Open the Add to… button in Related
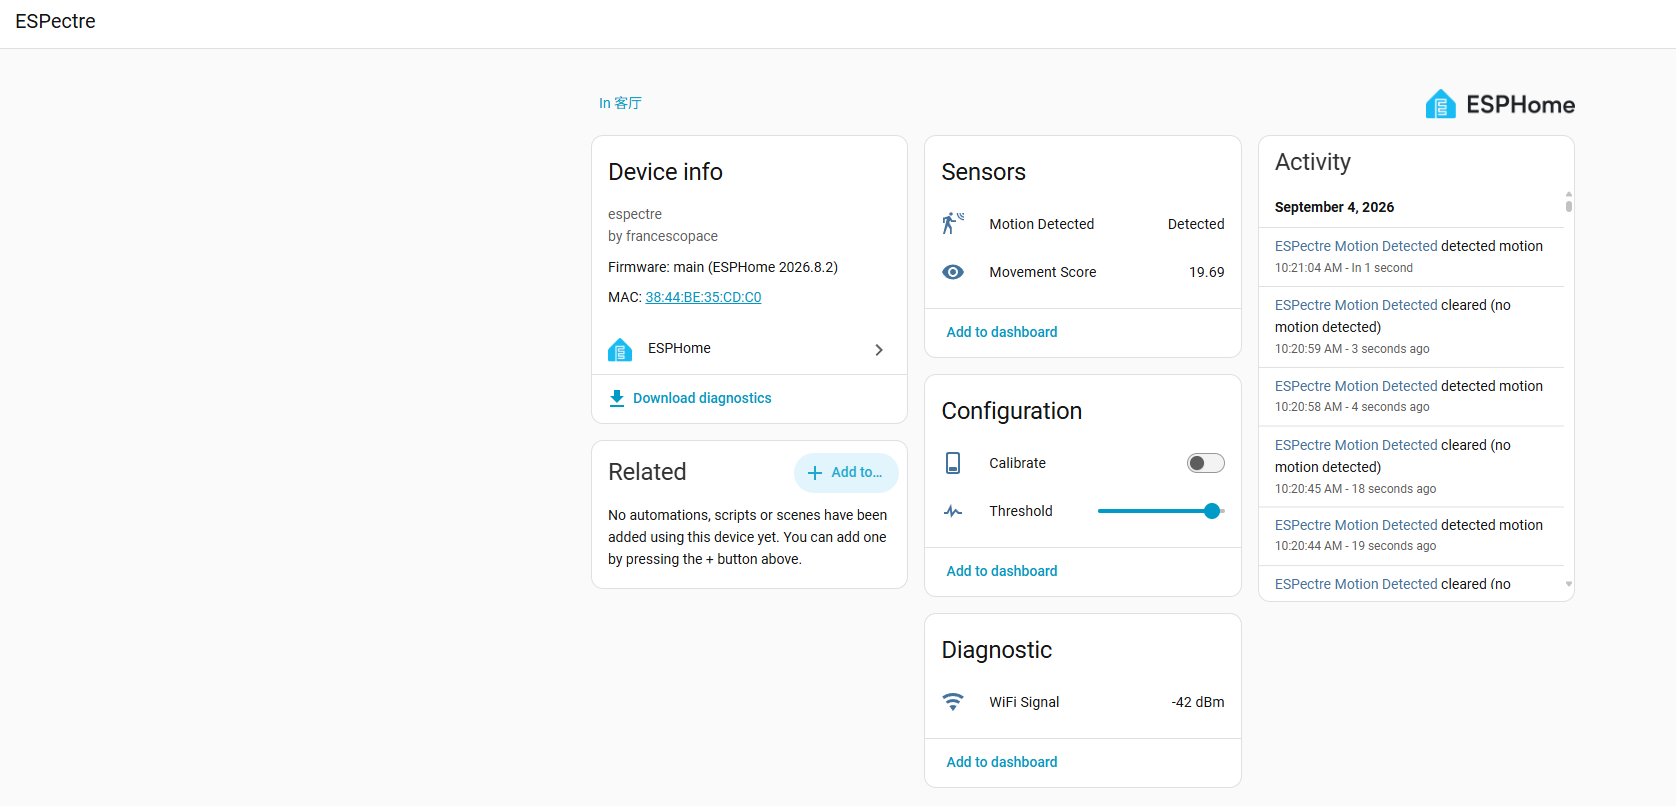The width and height of the screenshot is (1676, 806). click(846, 473)
